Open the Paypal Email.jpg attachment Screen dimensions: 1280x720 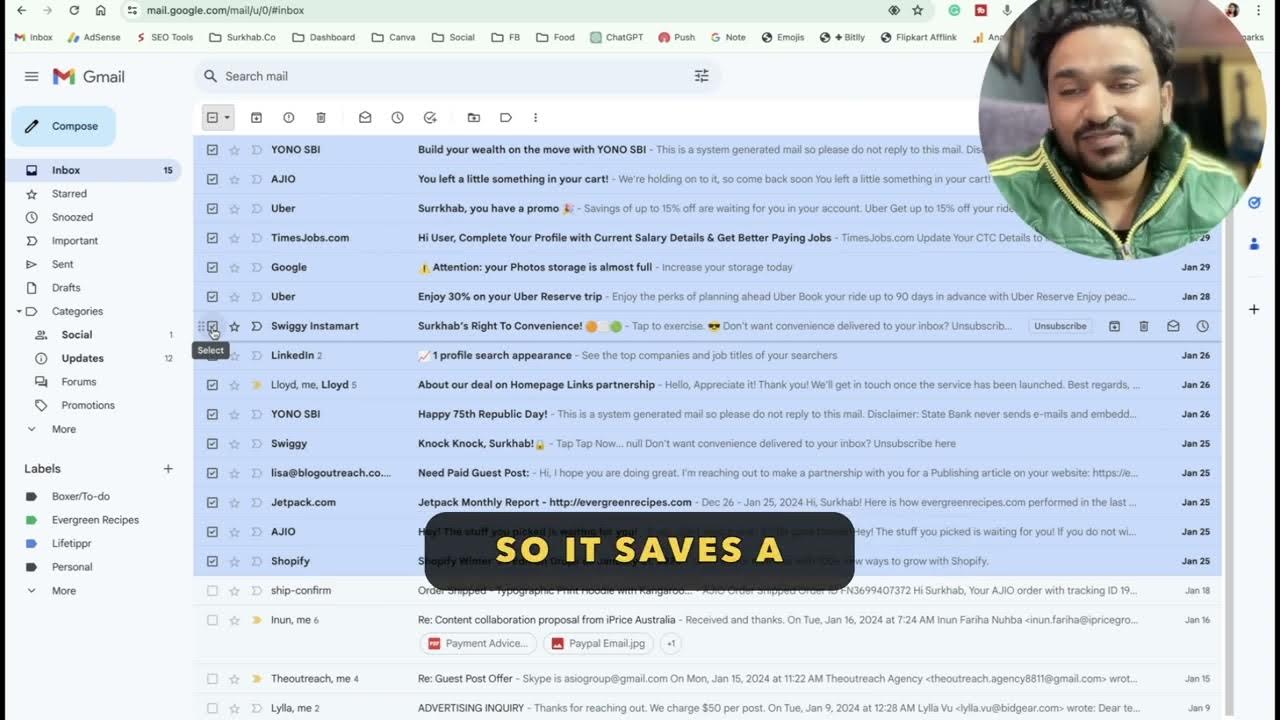point(598,644)
